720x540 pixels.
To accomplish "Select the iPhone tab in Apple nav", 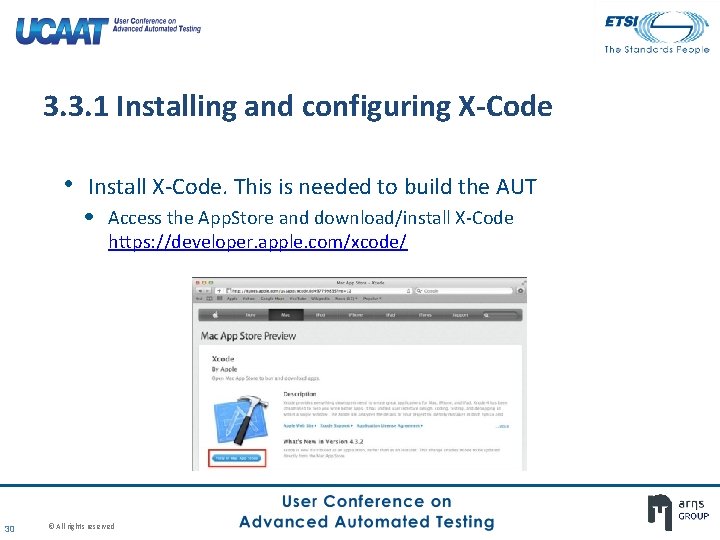I will [x=356, y=315].
